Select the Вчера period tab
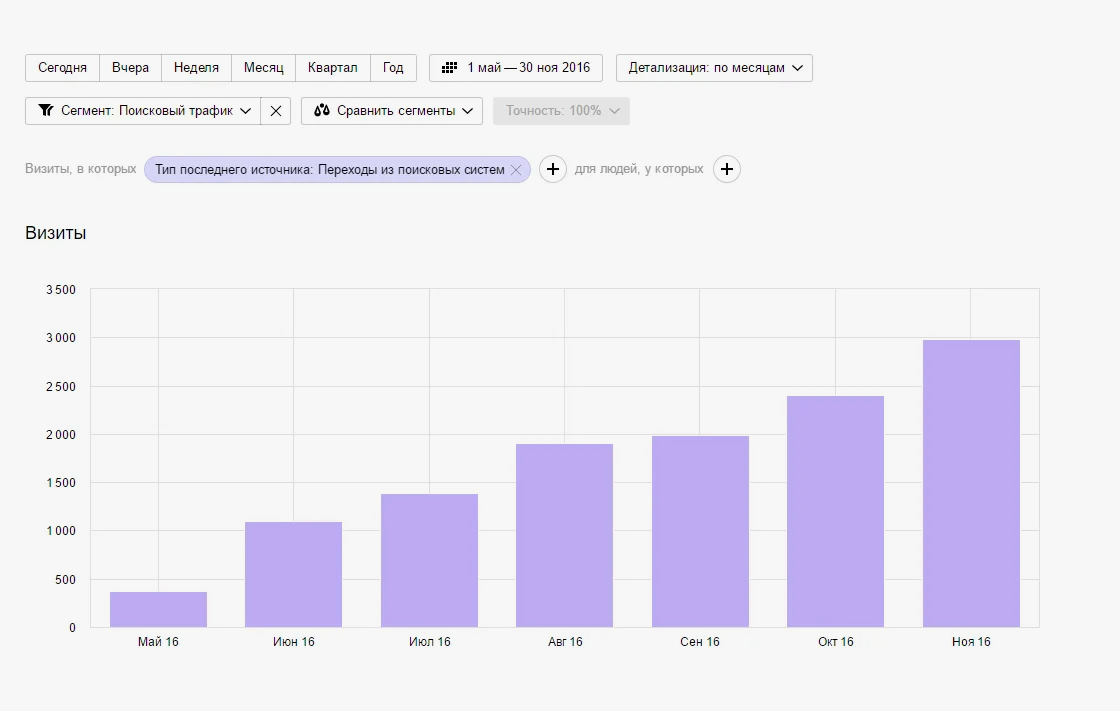The width and height of the screenshot is (1120, 711). click(131, 68)
